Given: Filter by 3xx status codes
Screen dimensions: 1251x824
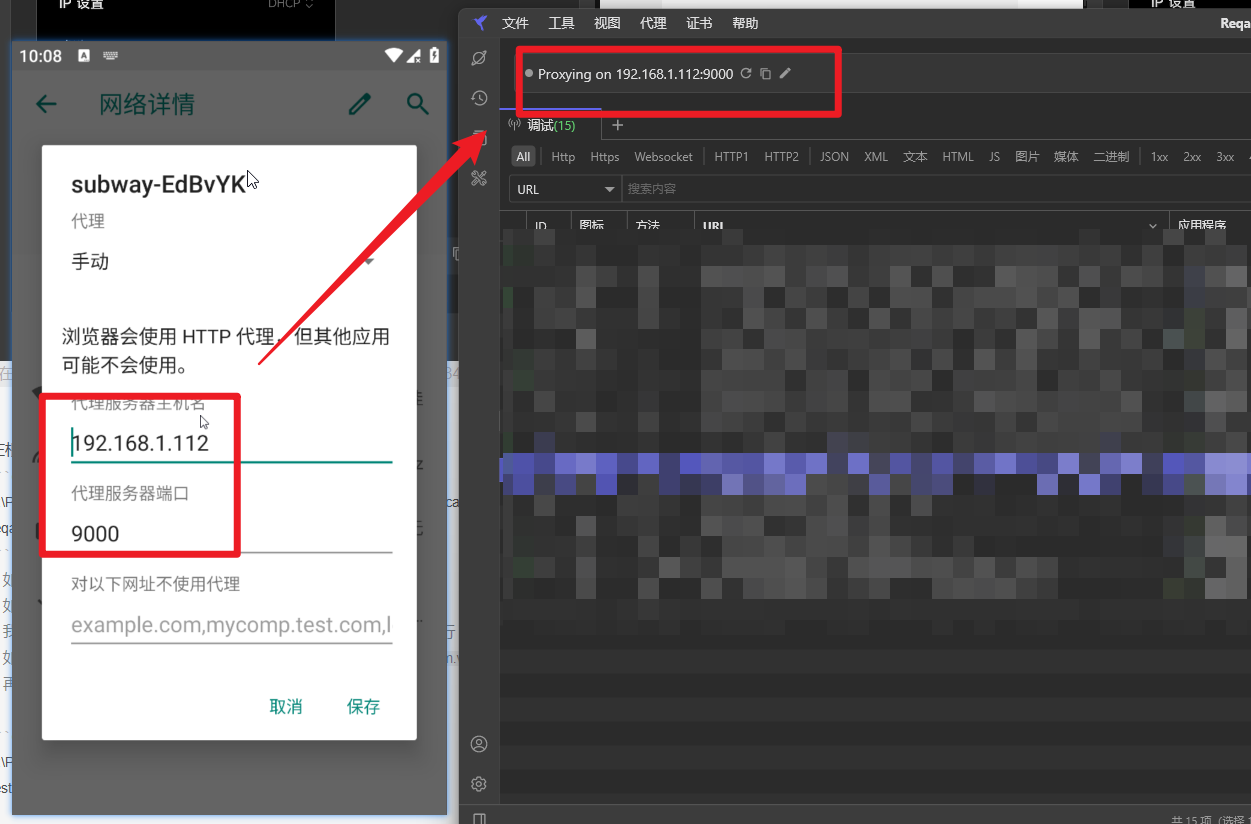Looking at the screenshot, I should click(x=1225, y=157).
